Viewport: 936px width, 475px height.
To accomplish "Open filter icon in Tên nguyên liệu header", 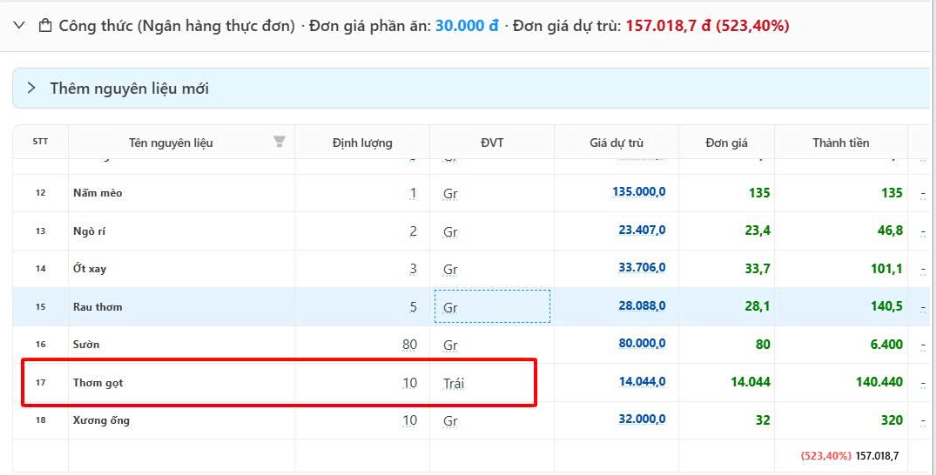I will coord(279,141).
